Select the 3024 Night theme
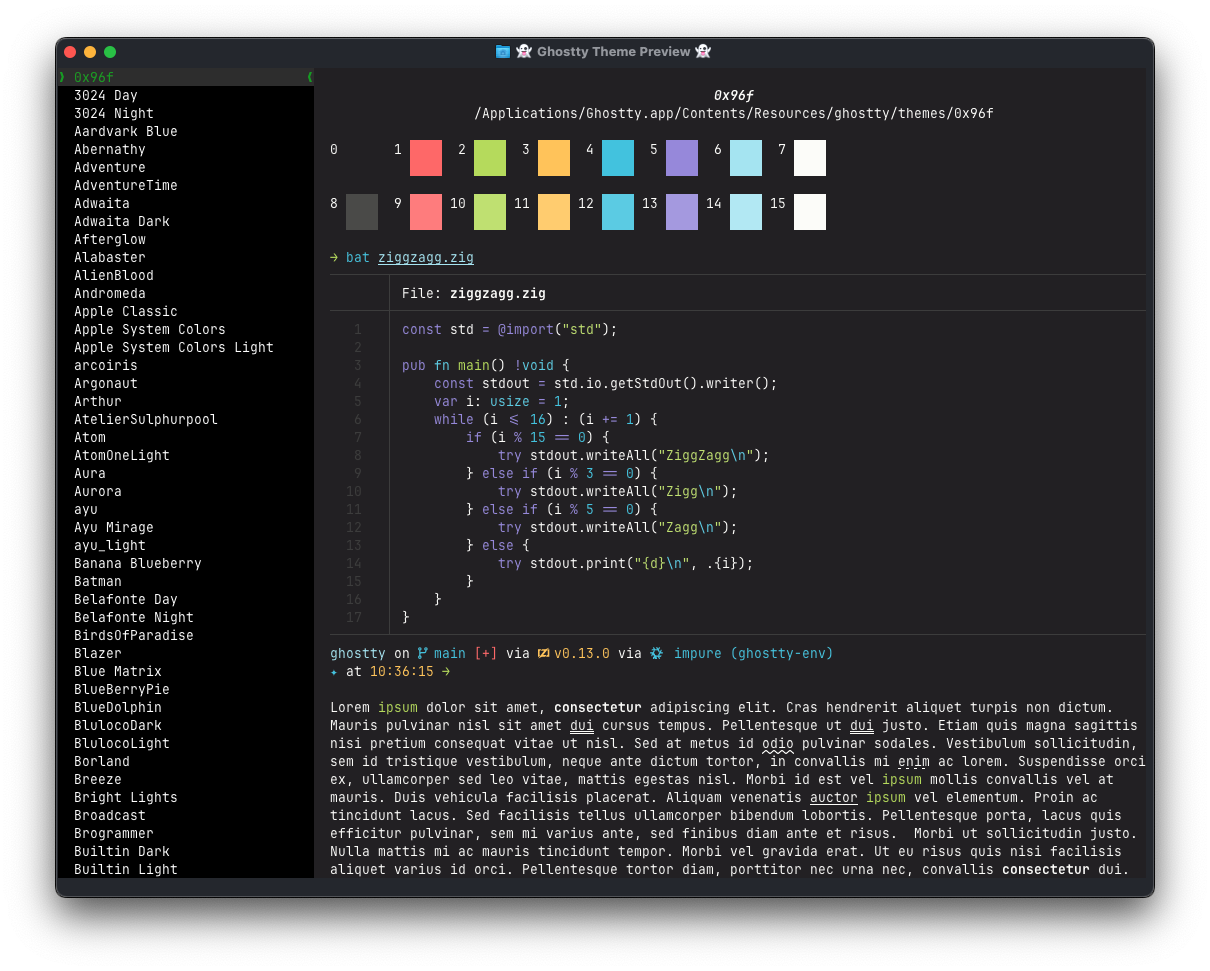This screenshot has width=1210, height=971. tap(114, 114)
